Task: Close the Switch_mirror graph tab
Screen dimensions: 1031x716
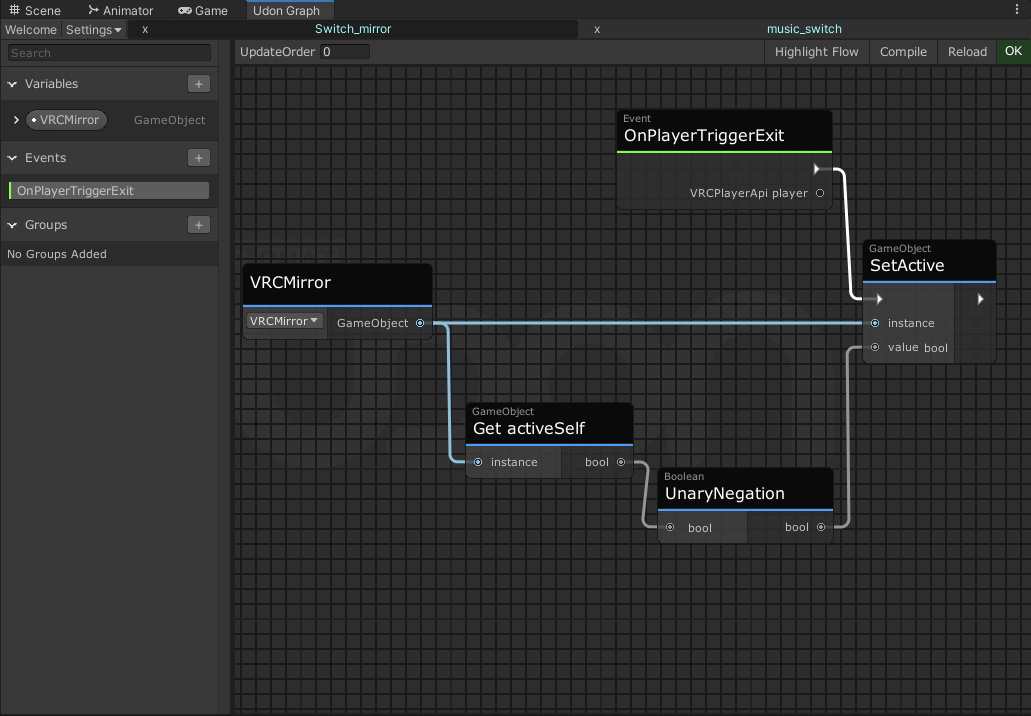Action: (145, 30)
